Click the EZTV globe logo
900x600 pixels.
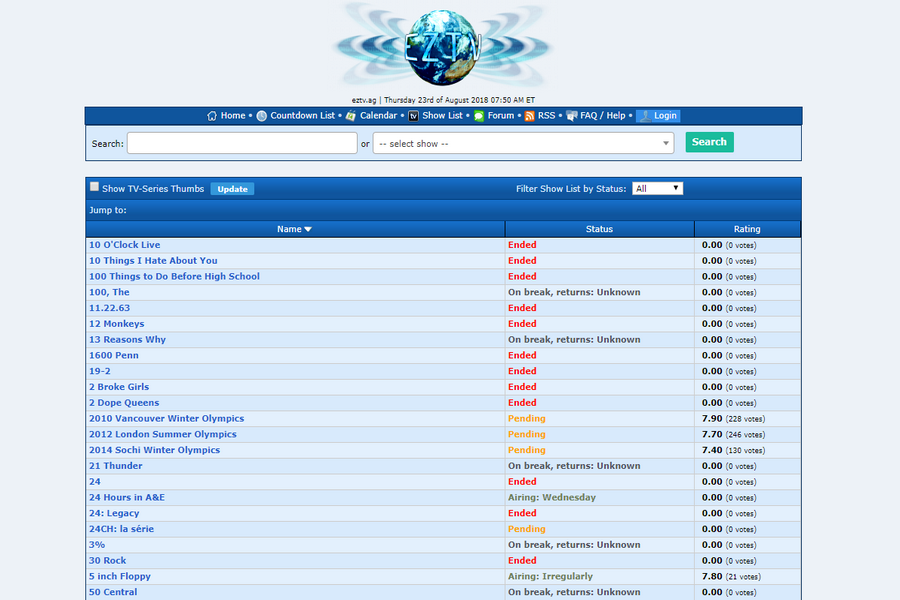coord(442,47)
